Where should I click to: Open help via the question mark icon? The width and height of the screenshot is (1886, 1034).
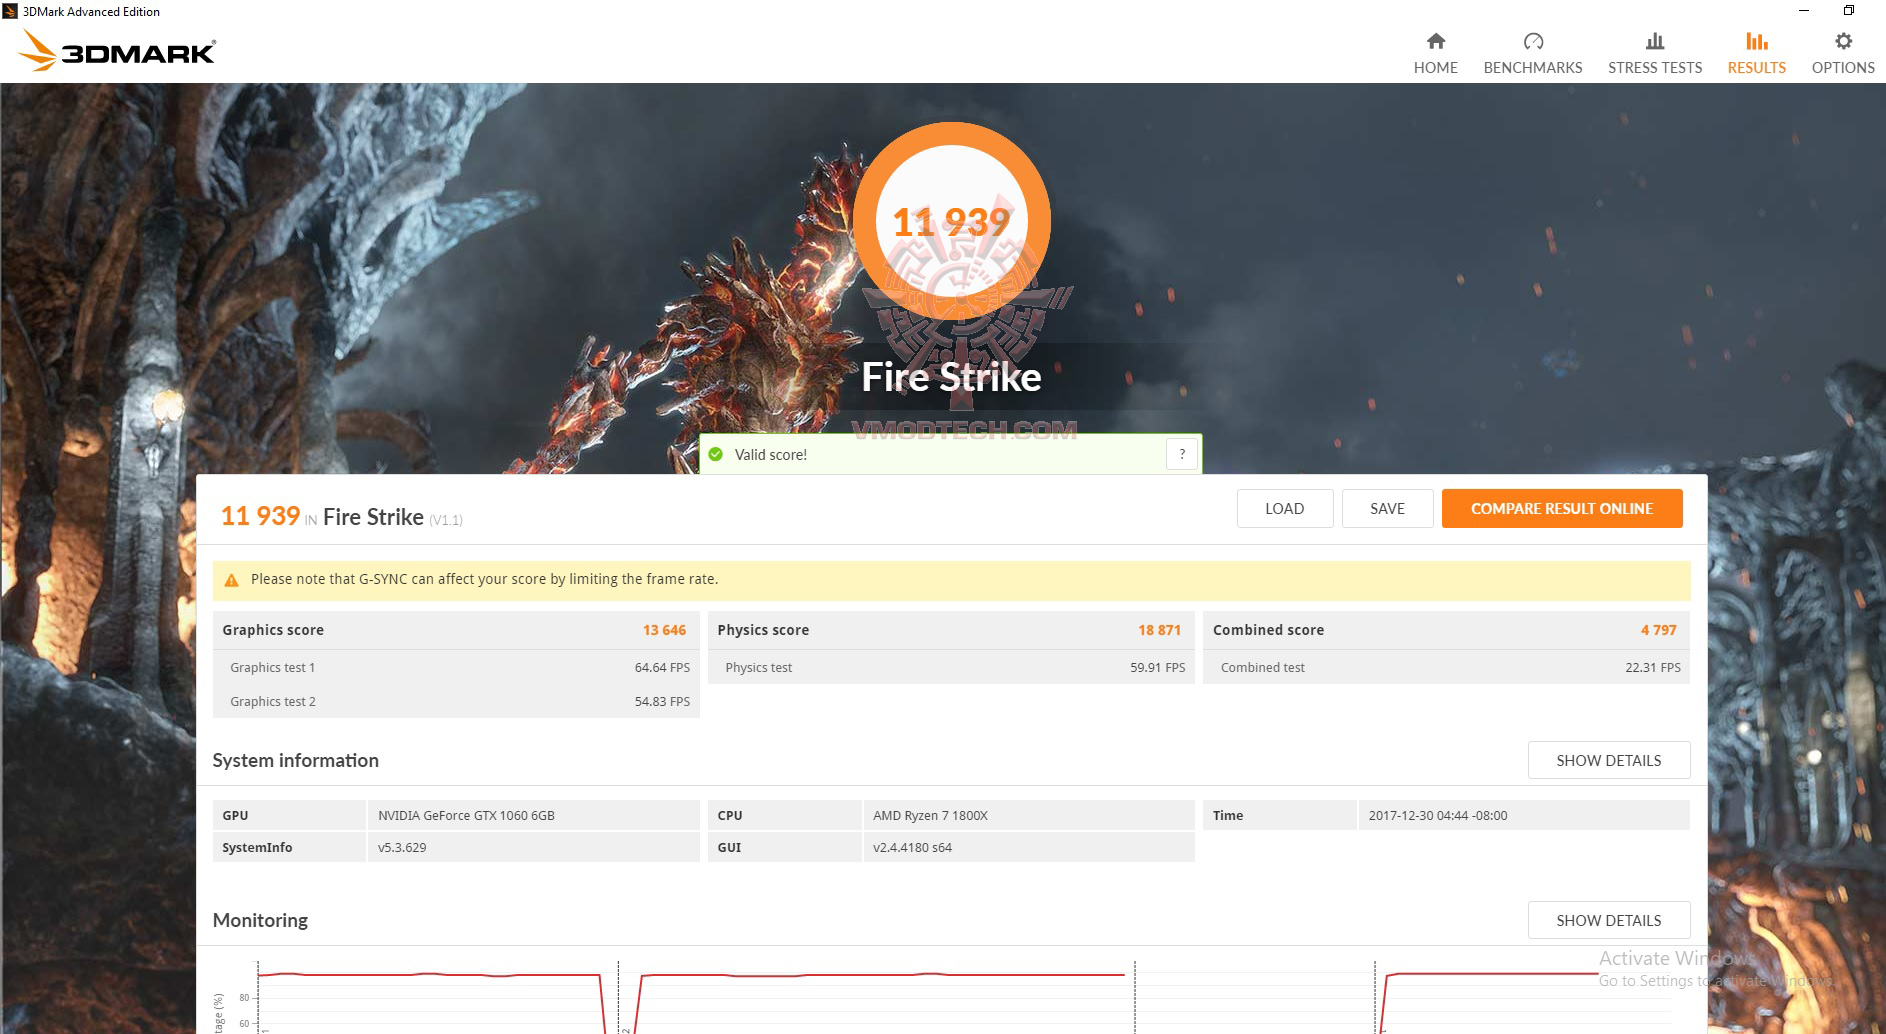1181,453
